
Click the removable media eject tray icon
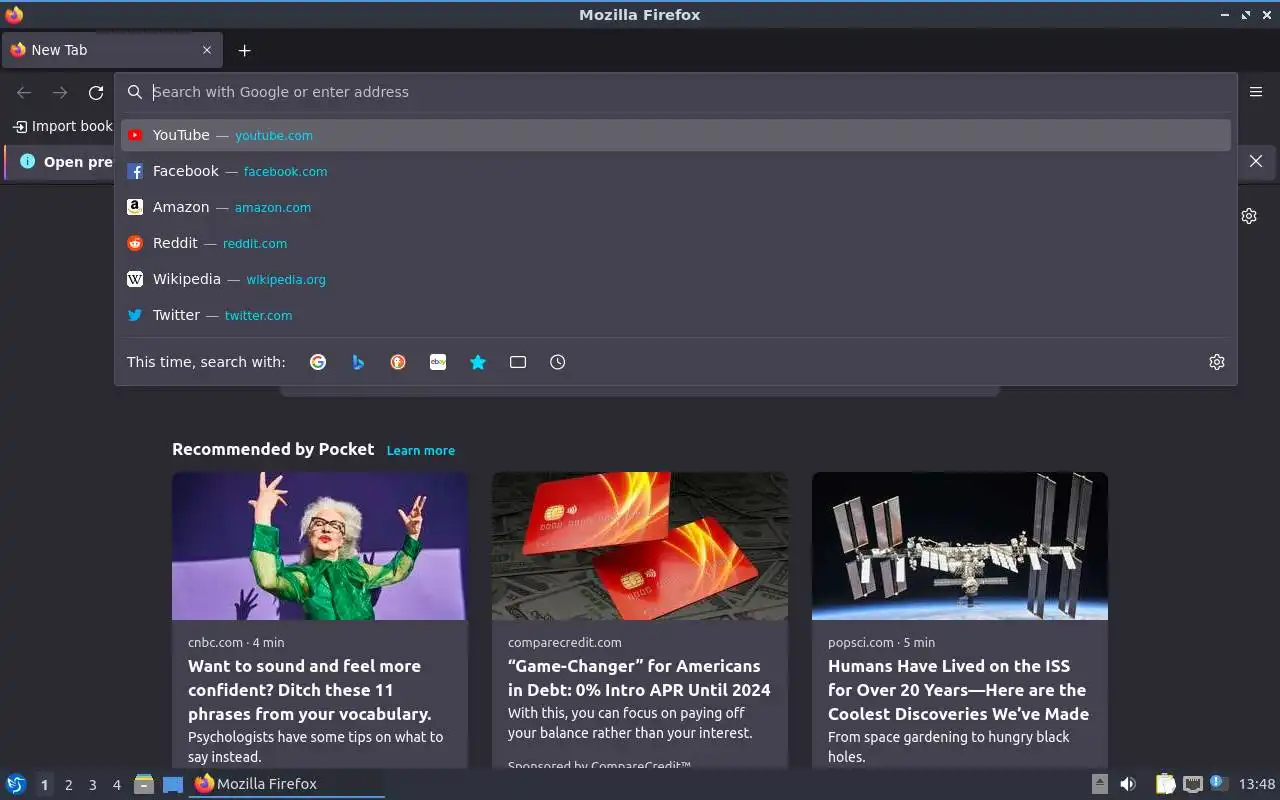[x=1100, y=784]
